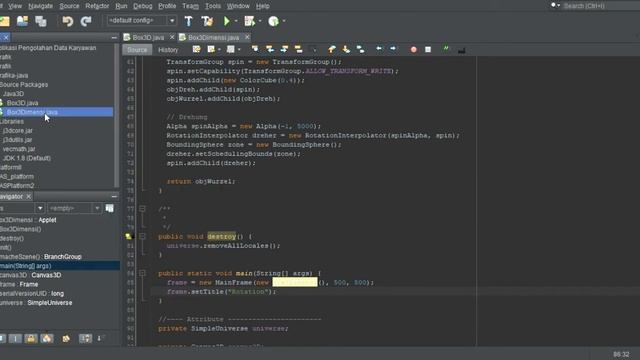This screenshot has height=360, width=640.
Task: Close the Navigator panel tab
Action: click(x=29, y=197)
